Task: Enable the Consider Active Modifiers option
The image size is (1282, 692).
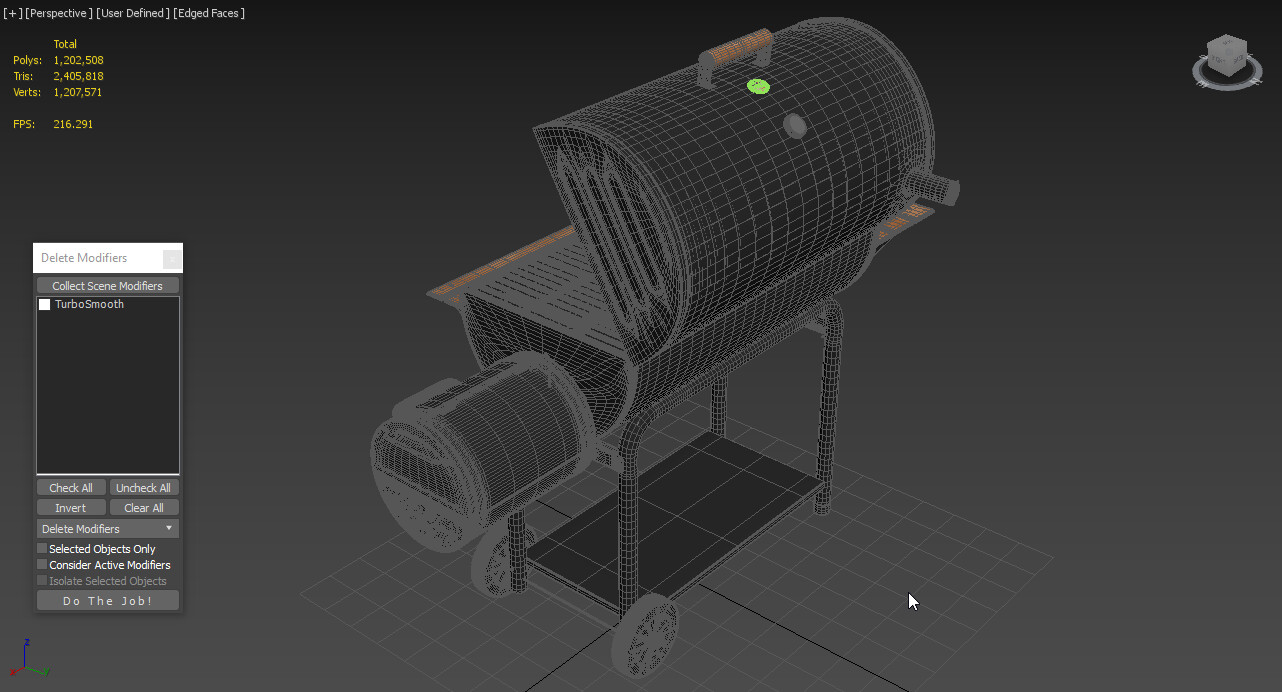Action: 41,564
